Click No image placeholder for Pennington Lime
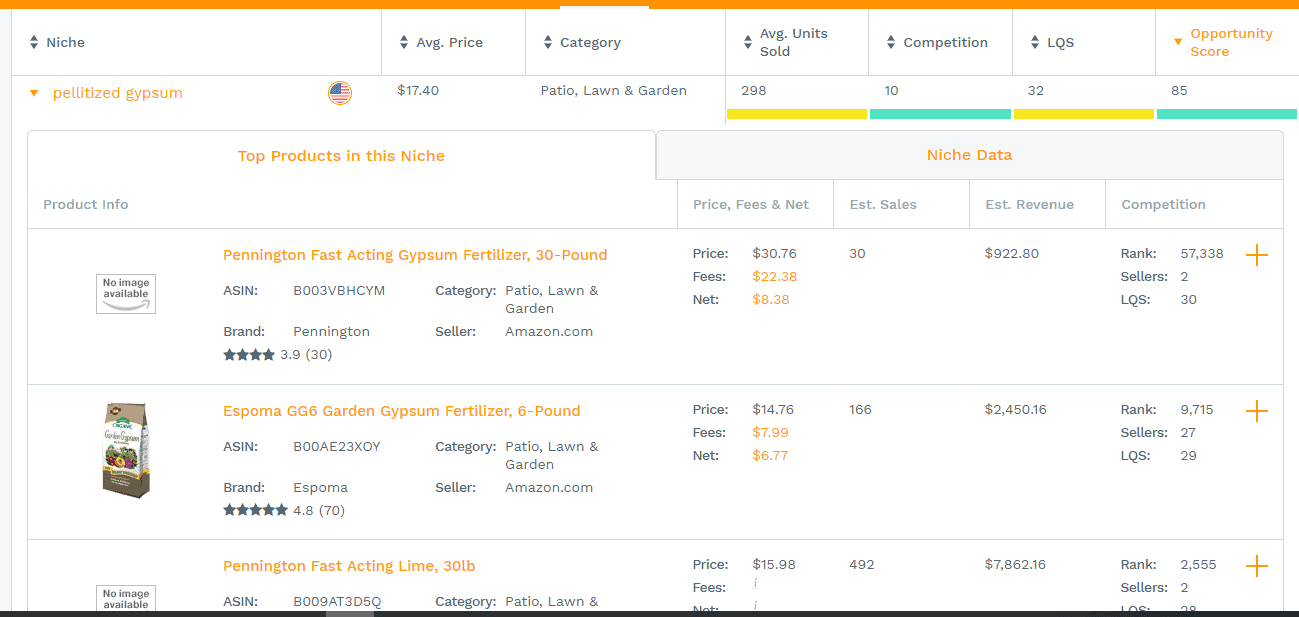The image size is (1299, 617). point(126,598)
